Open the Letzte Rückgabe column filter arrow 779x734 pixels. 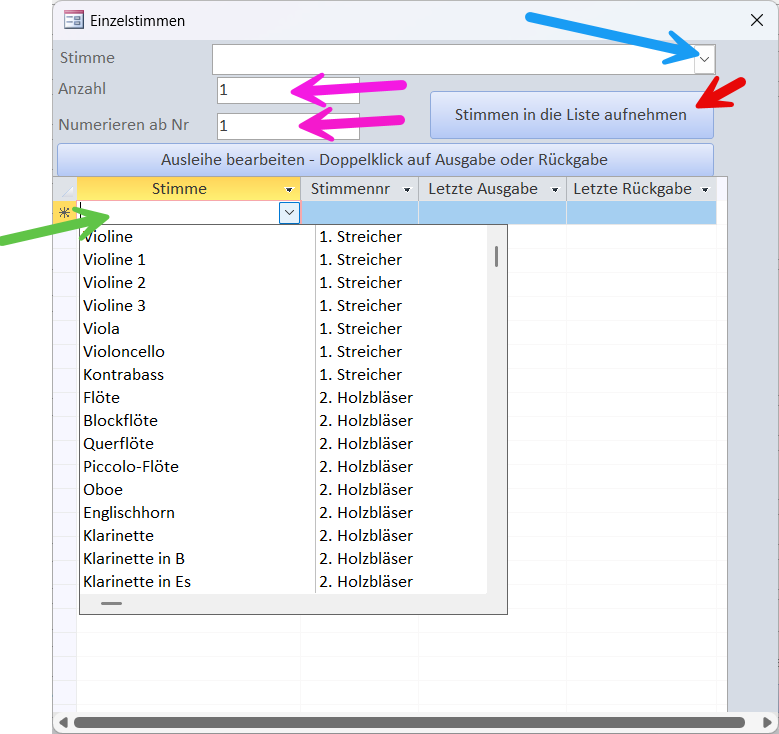(x=704, y=190)
